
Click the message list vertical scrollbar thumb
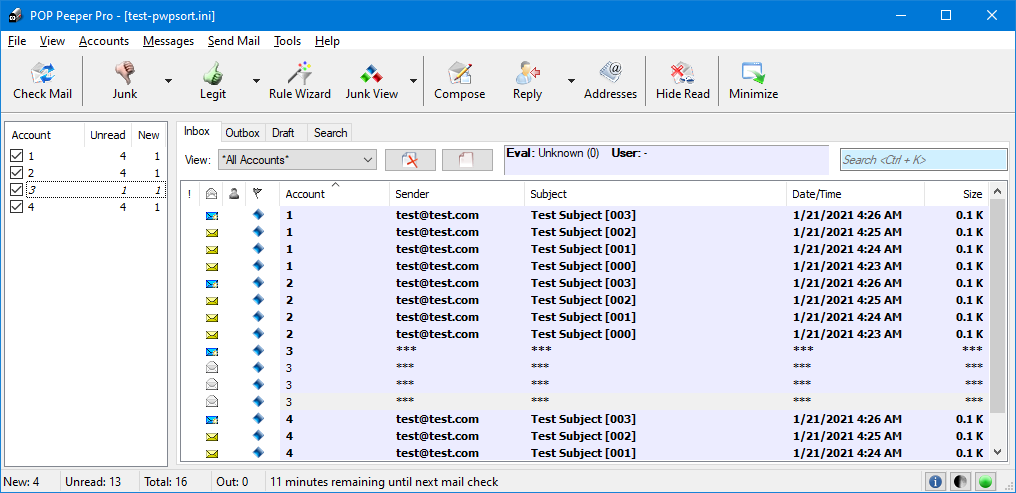pyautogui.click(x=998, y=304)
